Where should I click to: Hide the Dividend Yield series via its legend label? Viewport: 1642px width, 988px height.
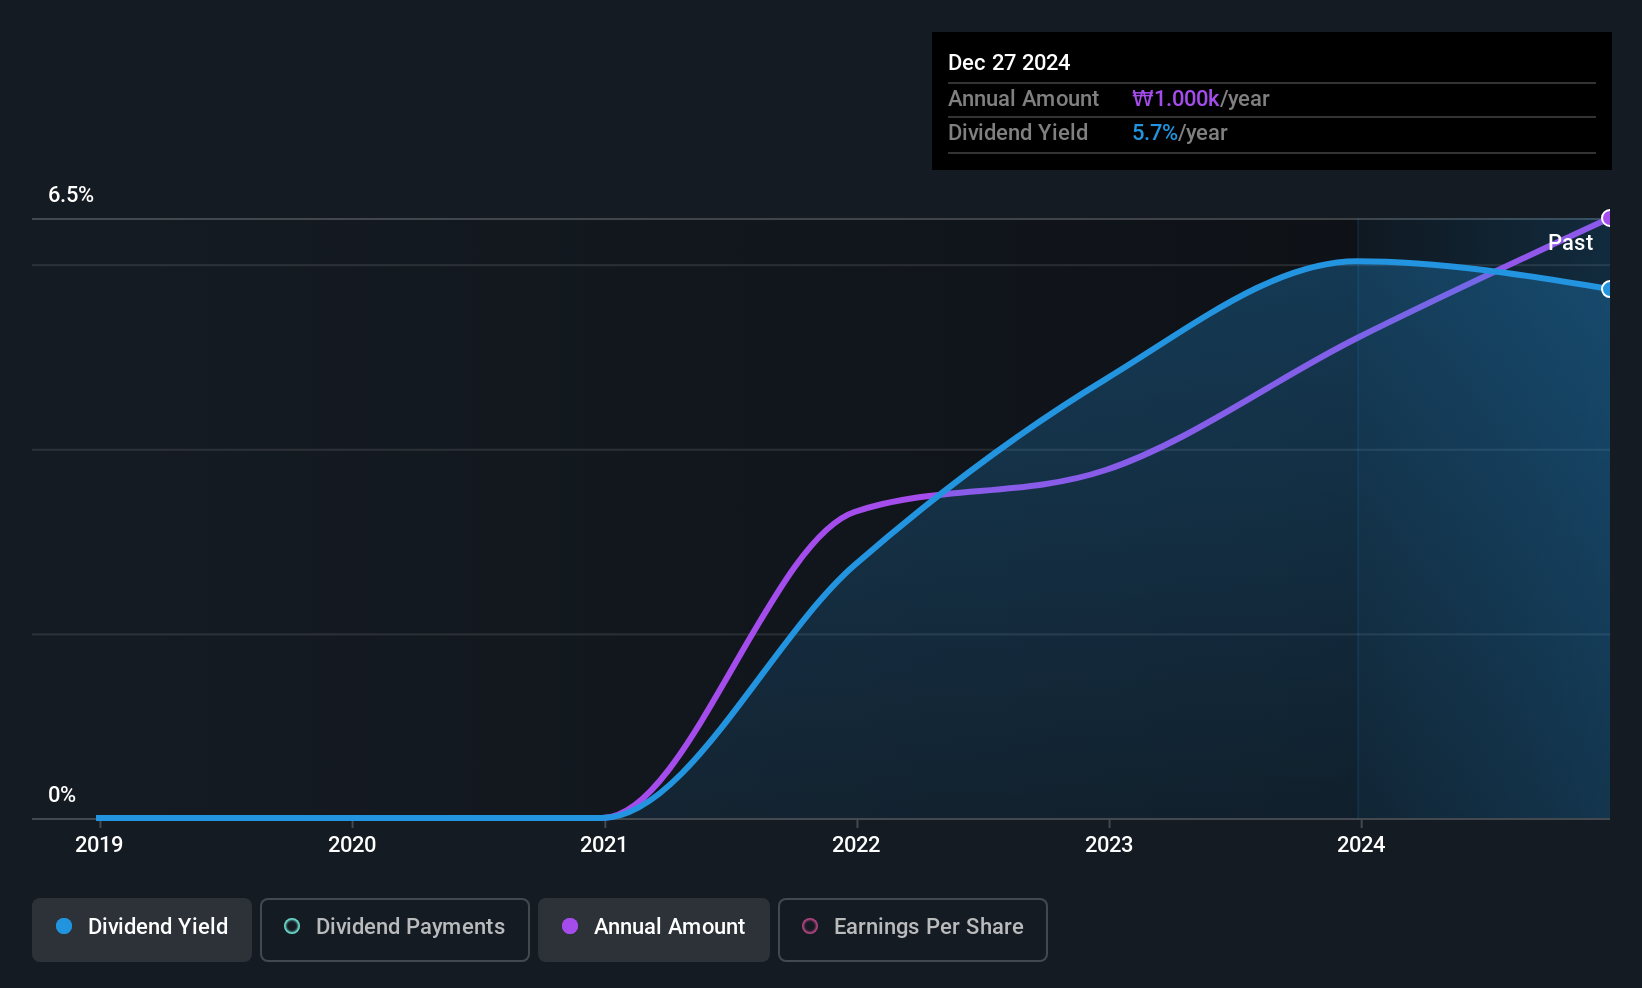[x=158, y=926]
